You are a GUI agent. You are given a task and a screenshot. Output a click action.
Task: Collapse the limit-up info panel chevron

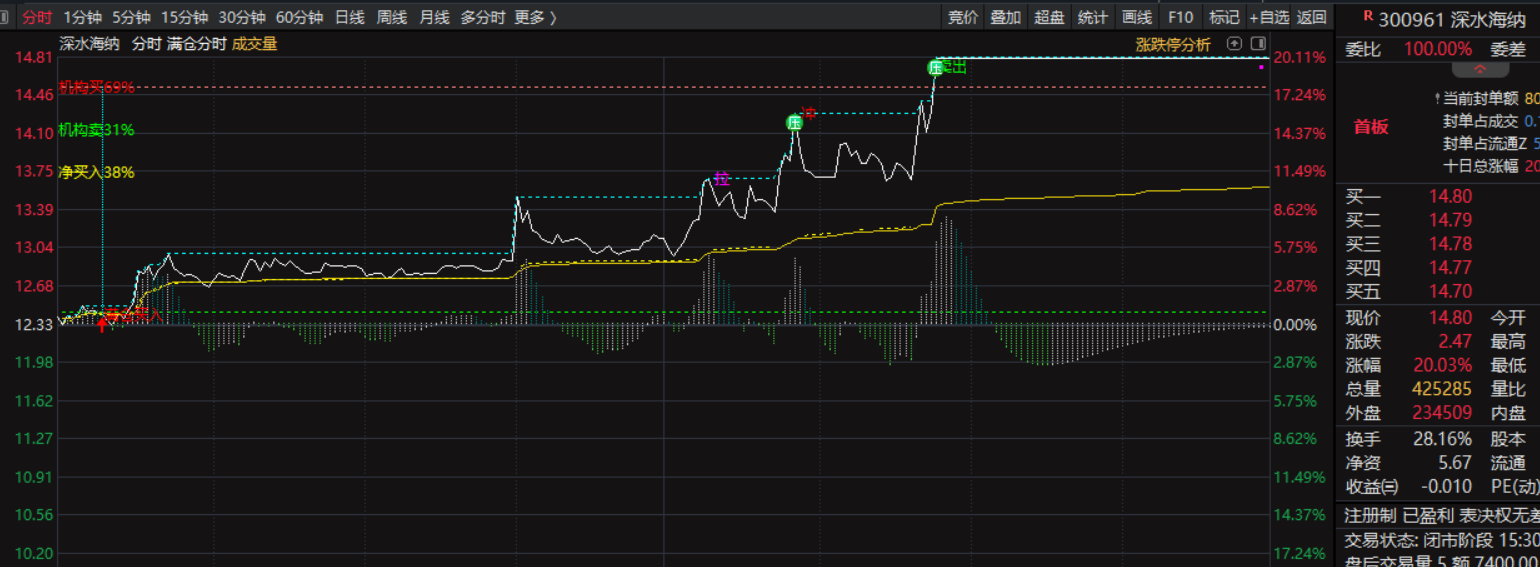(x=1480, y=70)
